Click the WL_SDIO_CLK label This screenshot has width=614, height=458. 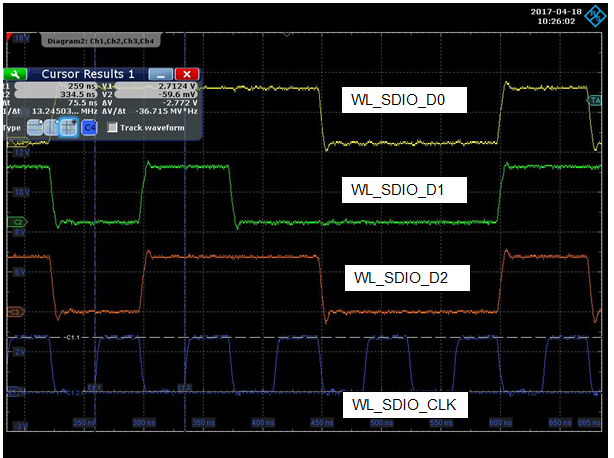click(405, 405)
